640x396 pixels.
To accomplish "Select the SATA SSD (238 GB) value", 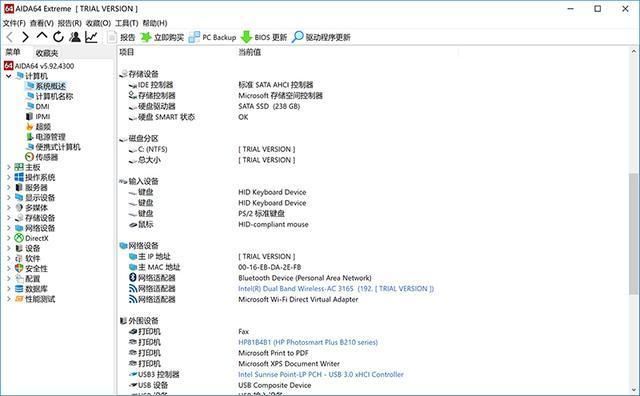I will (269, 106).
